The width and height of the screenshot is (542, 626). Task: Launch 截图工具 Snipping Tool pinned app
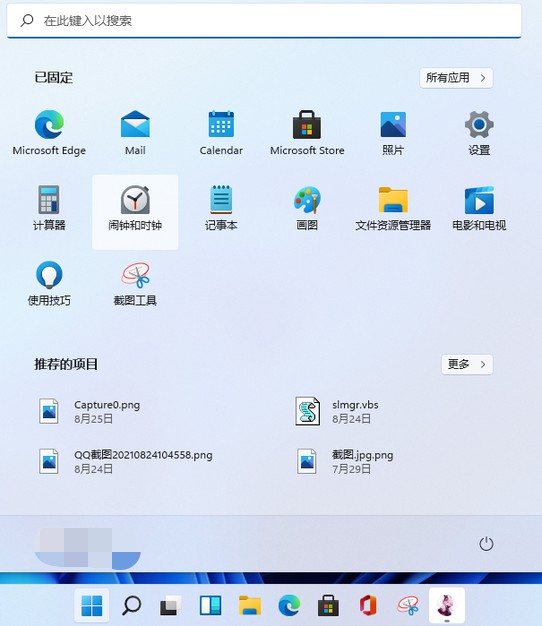point(135,283)
